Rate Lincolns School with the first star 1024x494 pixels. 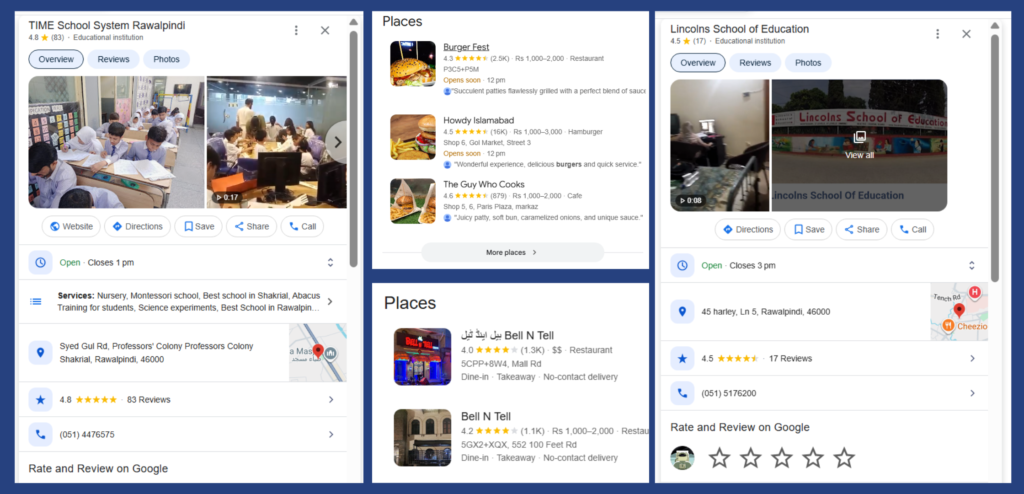pyautogui.click(x=719, y=458)
